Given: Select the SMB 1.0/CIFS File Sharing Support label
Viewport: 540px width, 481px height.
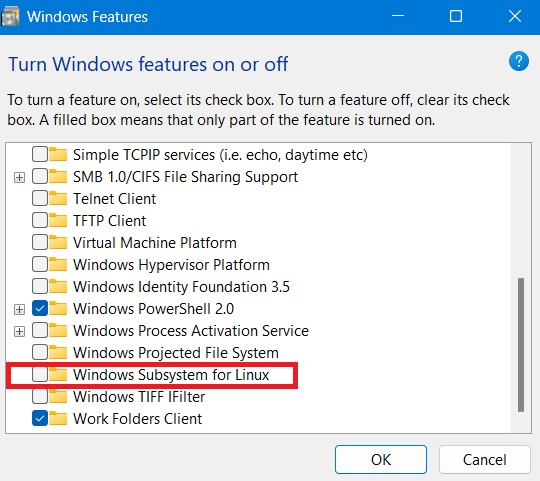Looking at the screenshot, I should [x=185, y=177].
